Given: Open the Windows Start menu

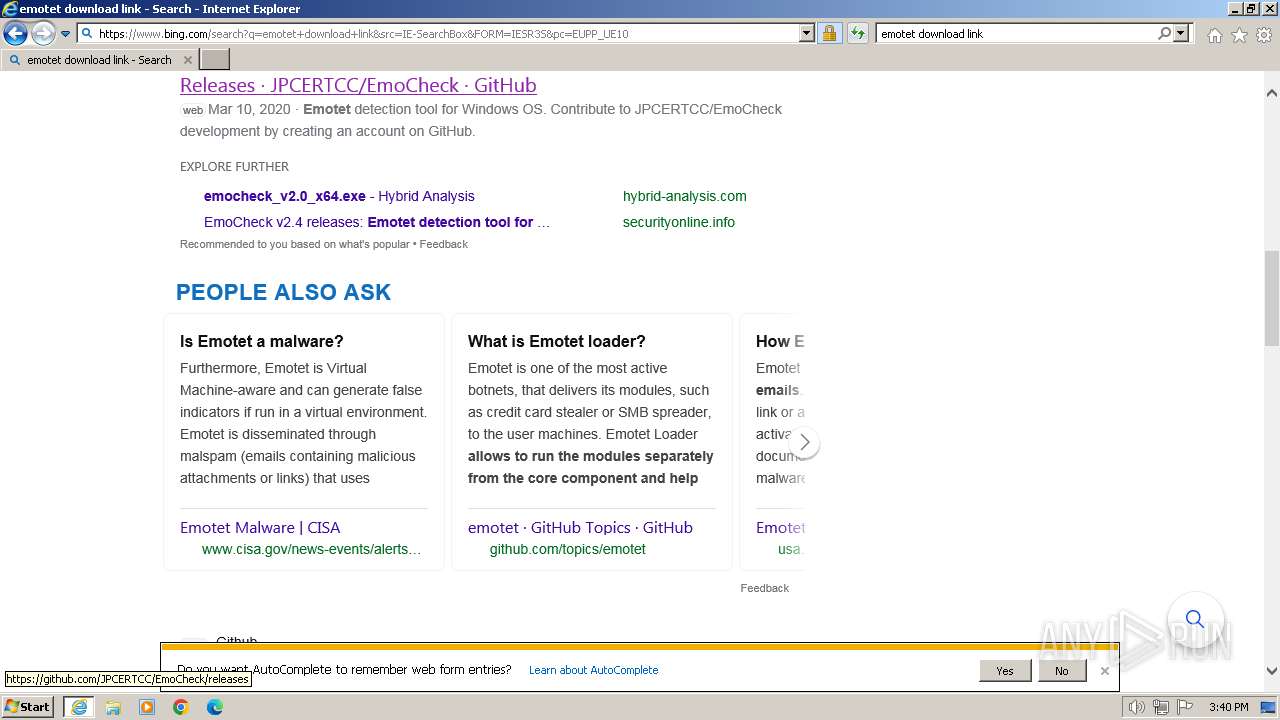Looking at the screenshot, I should click(x=28, y=707).
